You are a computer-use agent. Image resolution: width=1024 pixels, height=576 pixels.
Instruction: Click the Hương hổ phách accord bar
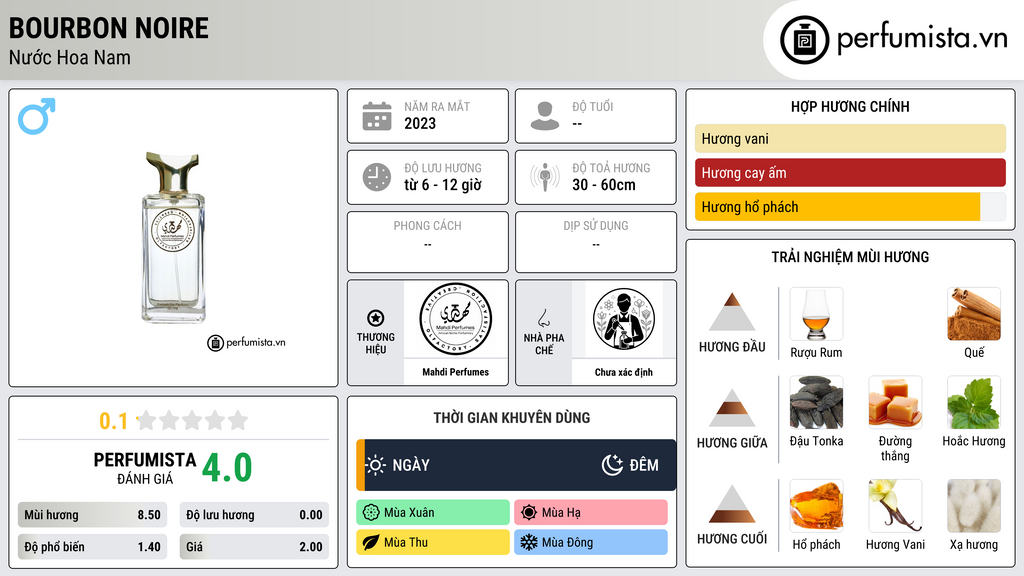click(x=850, y=207)
